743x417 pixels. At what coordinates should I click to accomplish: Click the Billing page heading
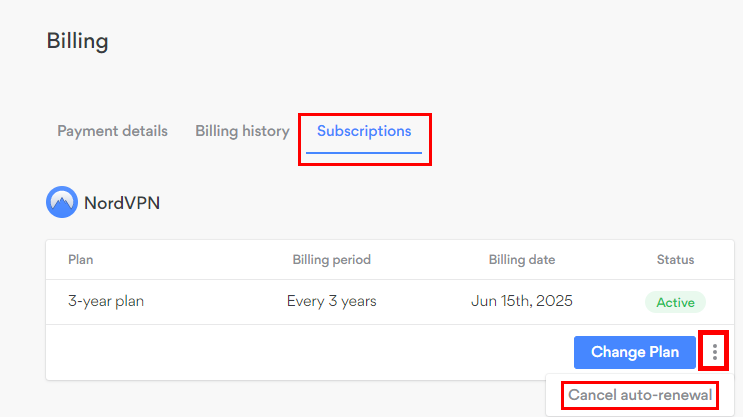tap(77, 41)
